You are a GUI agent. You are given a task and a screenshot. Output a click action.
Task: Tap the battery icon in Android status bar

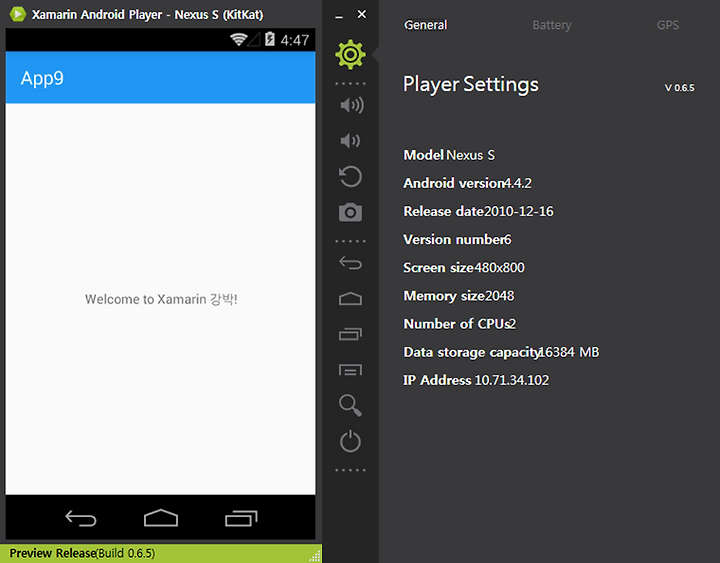click(x=270, y=39)
